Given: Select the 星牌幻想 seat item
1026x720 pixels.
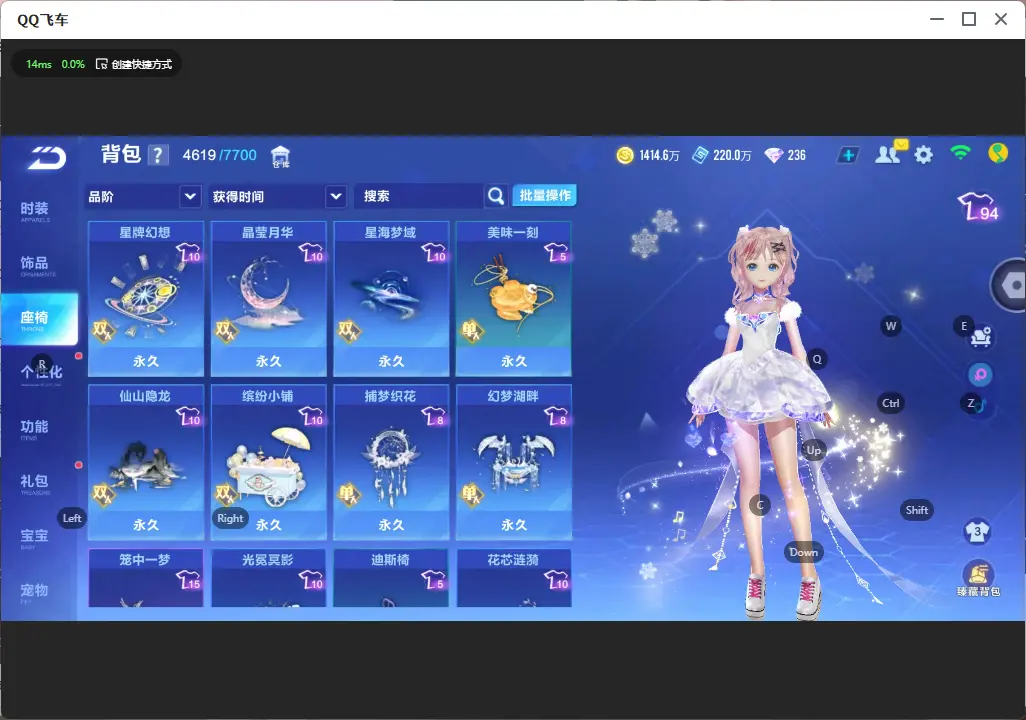Looking at the screenshot, I should tap(146, 298).
